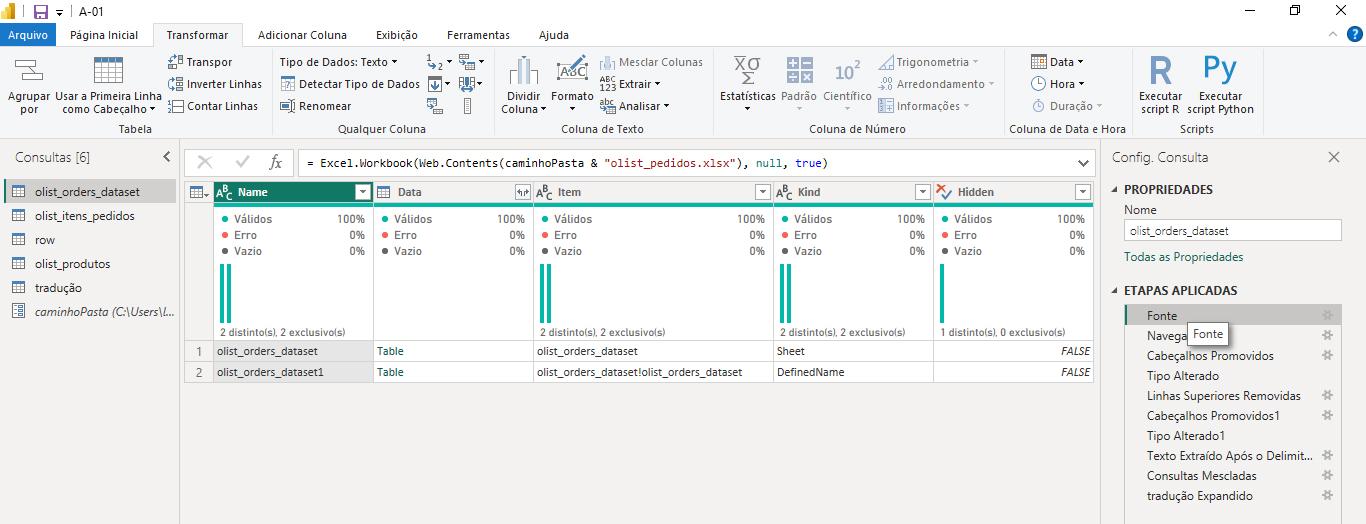Click Detectar Tipo de Dados
Image resolution: width=1366 pixels, height=524 pixels.
click(350, 84)
